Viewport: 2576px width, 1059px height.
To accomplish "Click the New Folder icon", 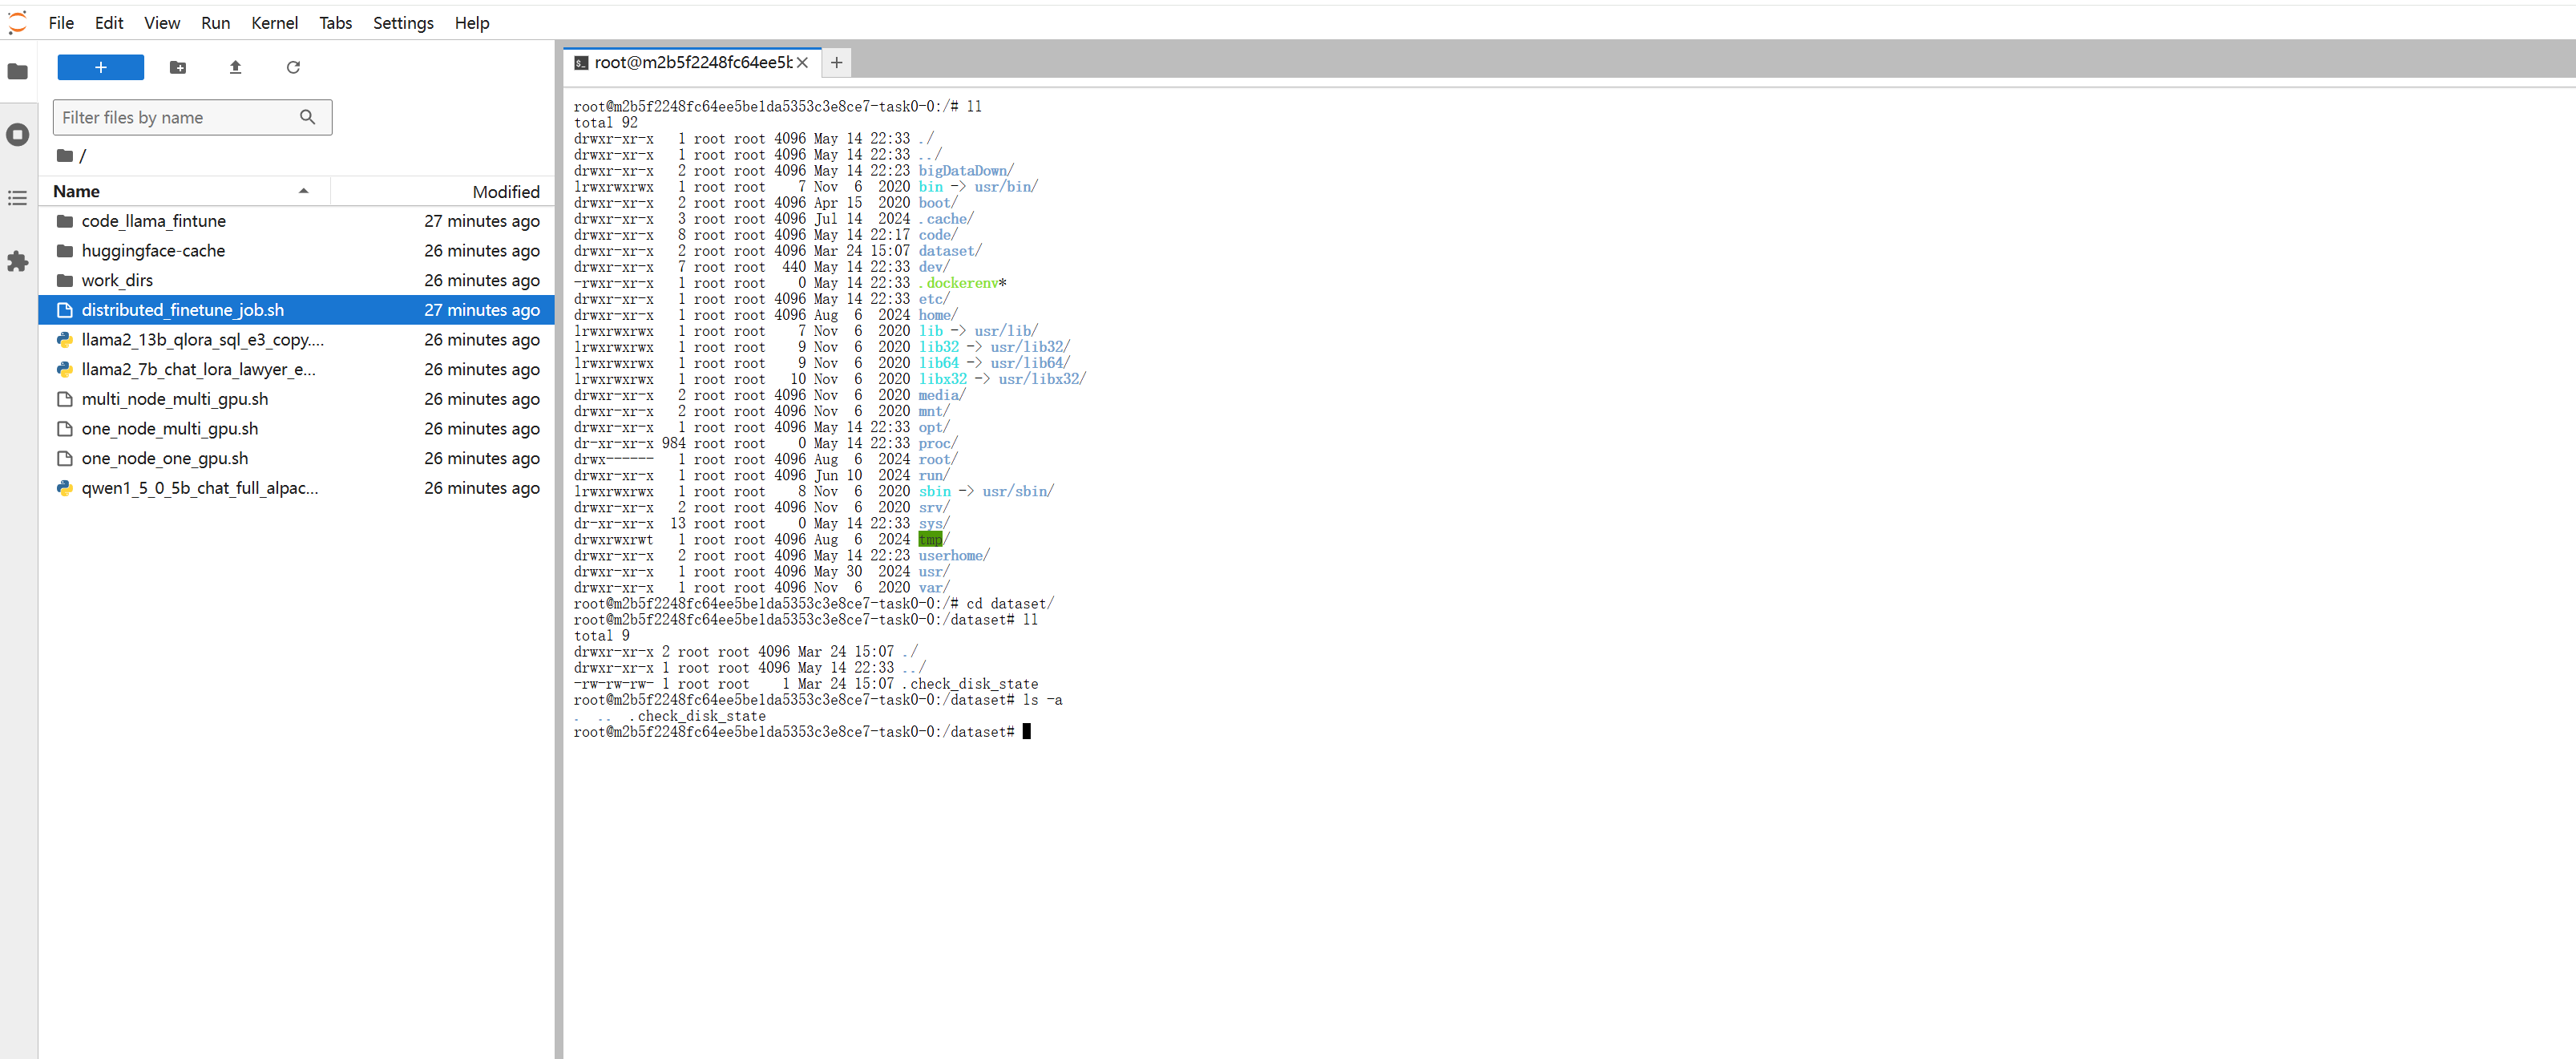I will click(x=178, y=67).
